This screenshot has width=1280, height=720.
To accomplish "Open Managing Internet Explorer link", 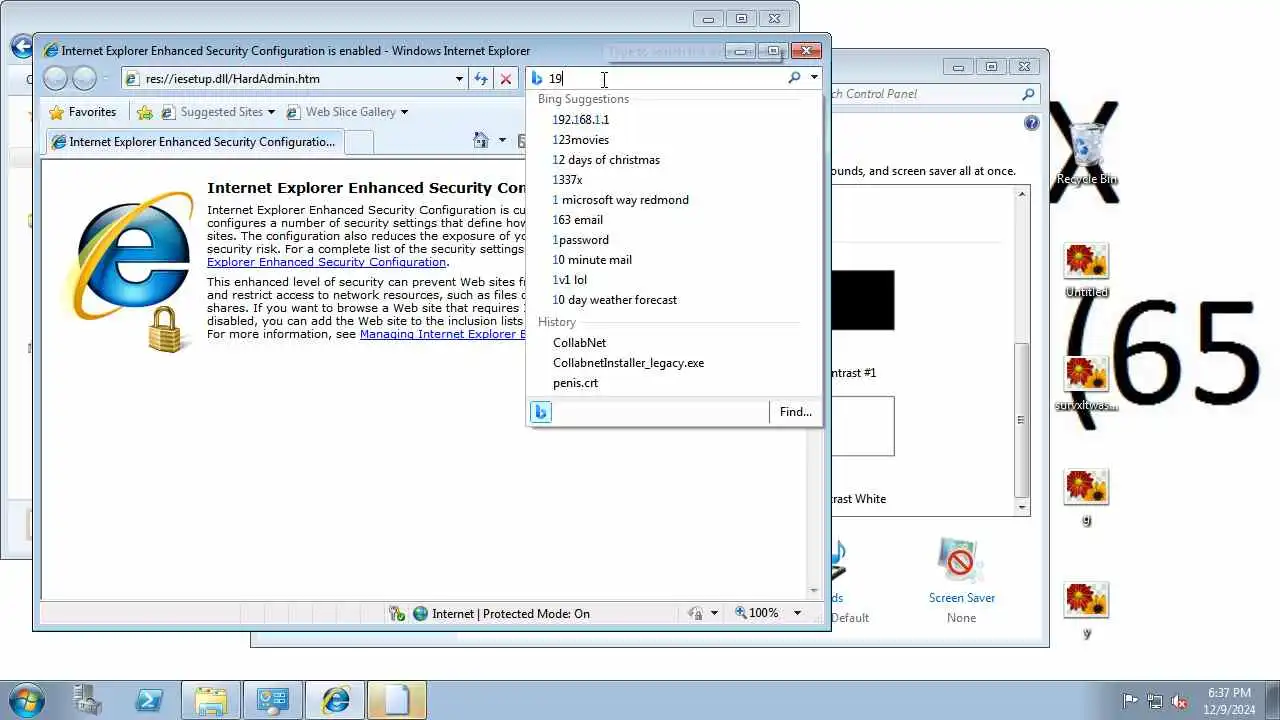I will click(442, 334).
